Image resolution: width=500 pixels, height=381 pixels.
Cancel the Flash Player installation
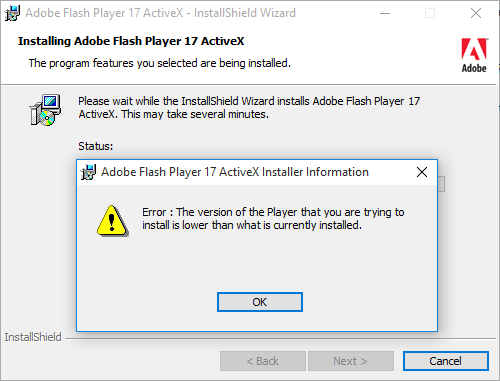tap(446, 361)
